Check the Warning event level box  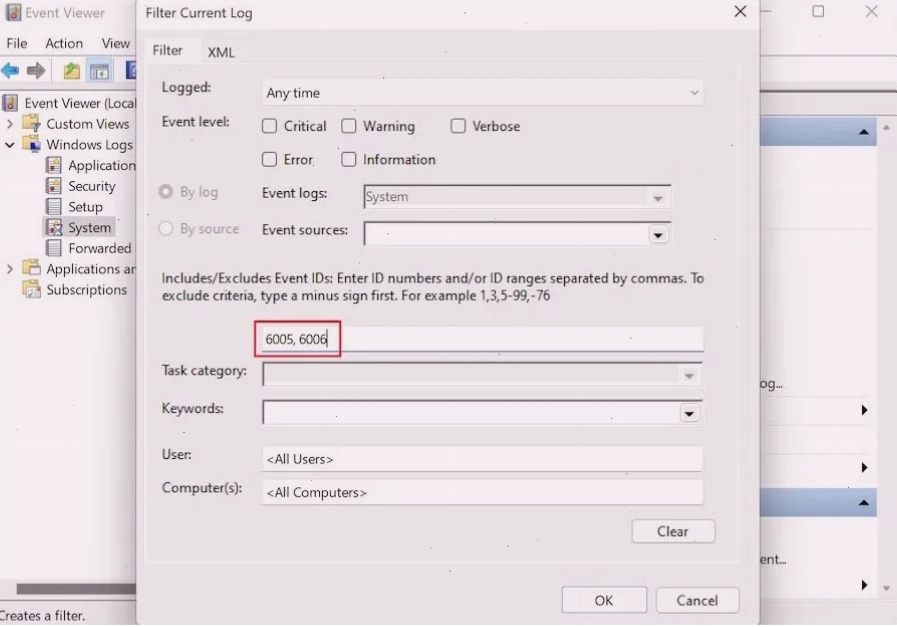[x=348, y=126]
